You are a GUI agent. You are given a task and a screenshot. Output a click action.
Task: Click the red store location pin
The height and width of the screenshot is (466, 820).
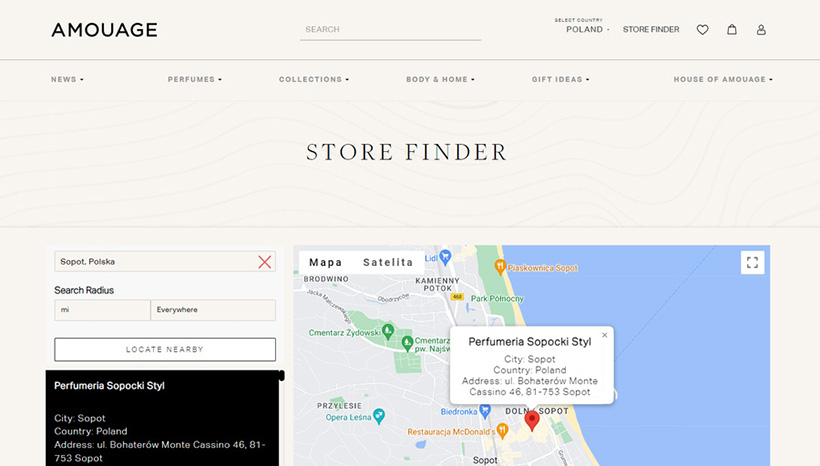[532, 419]
